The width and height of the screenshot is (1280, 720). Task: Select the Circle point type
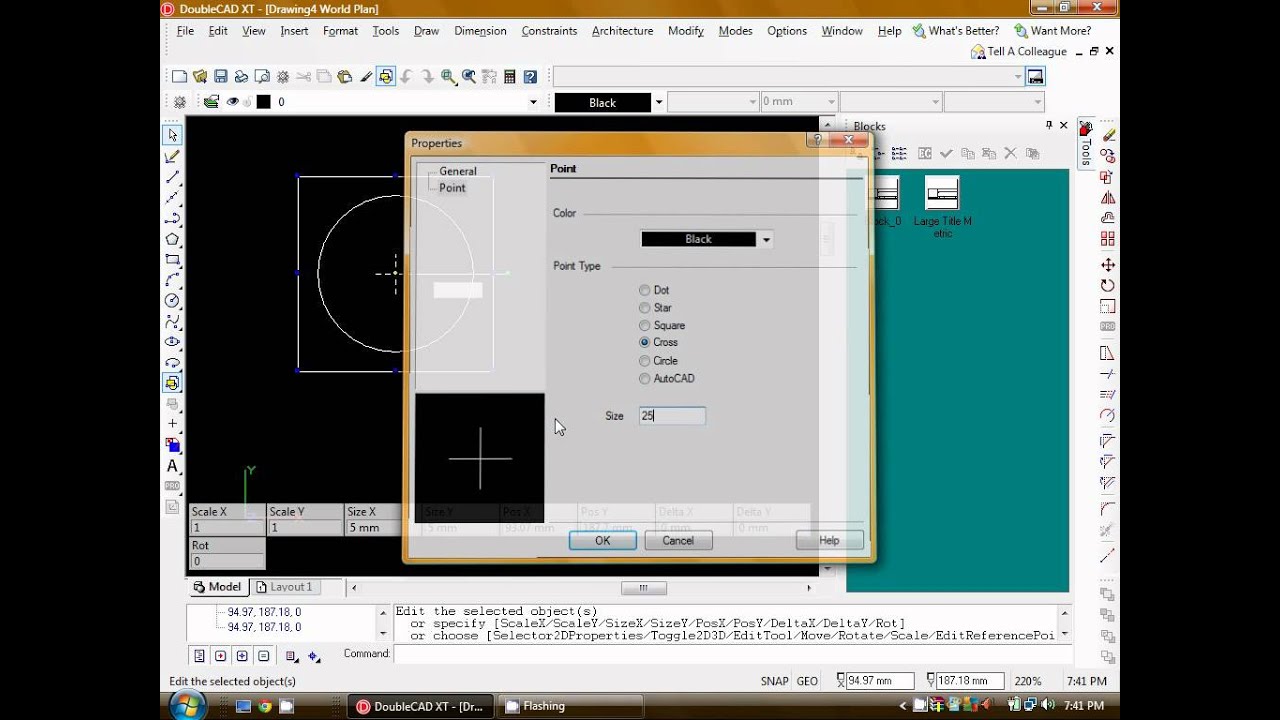pos(644,361)
